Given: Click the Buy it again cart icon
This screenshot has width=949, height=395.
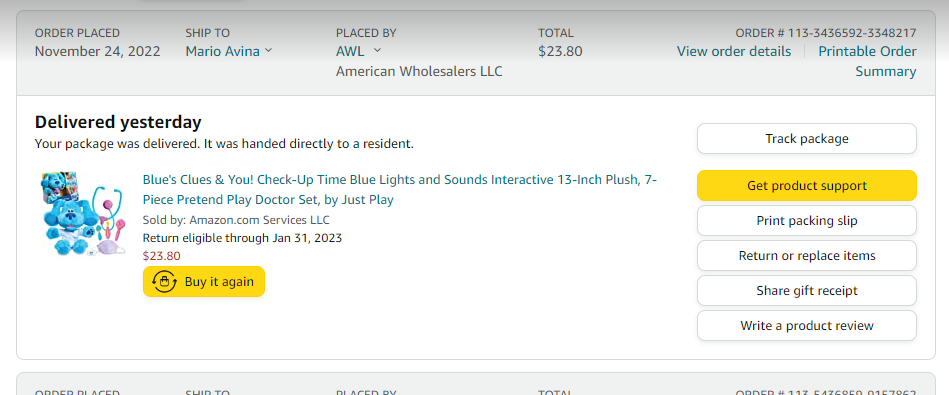Looking at the screenshot, I should point(165,282).
